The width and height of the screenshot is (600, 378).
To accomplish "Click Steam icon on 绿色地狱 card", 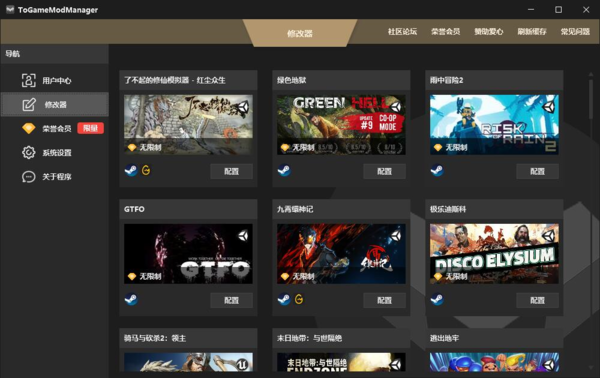I will [x=284, y=170].
